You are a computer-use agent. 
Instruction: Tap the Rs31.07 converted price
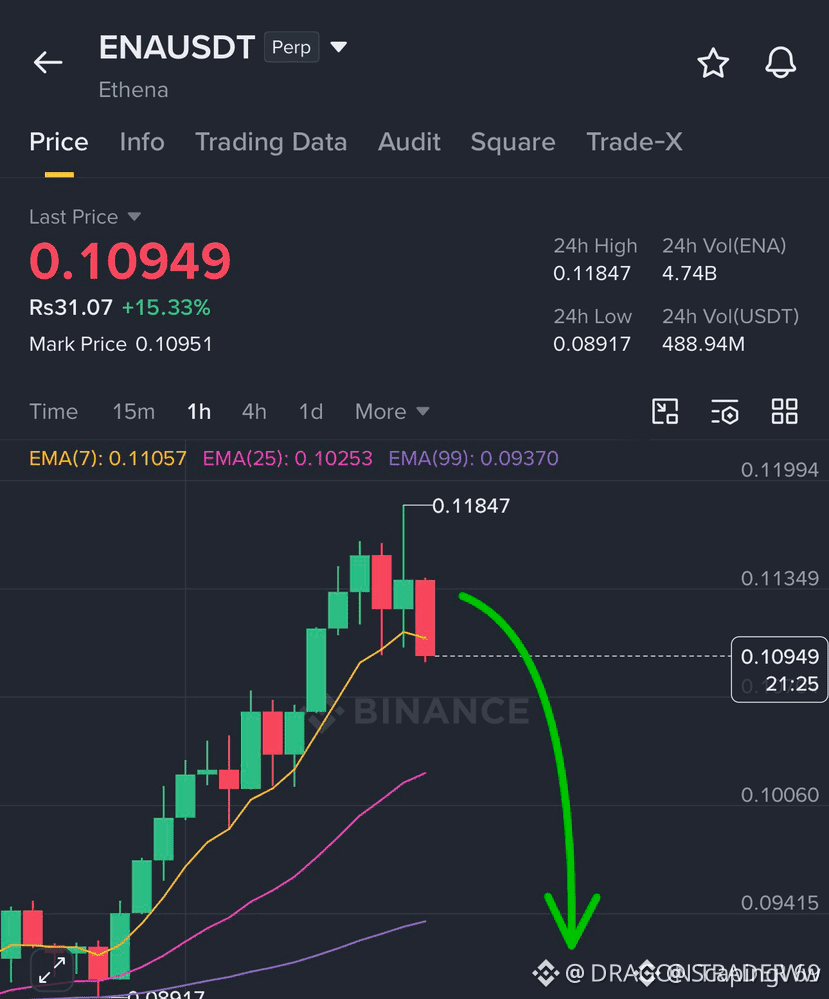coord(71,308)
